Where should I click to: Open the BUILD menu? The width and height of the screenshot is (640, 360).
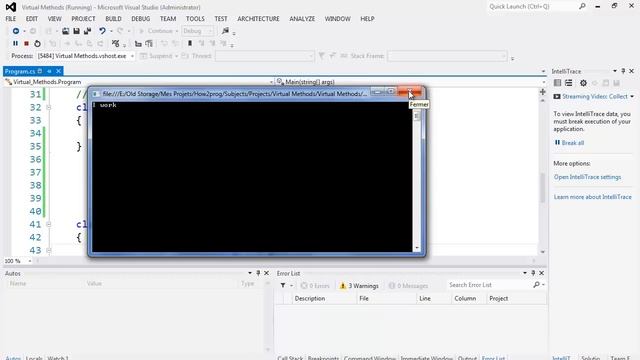[113, 19]
